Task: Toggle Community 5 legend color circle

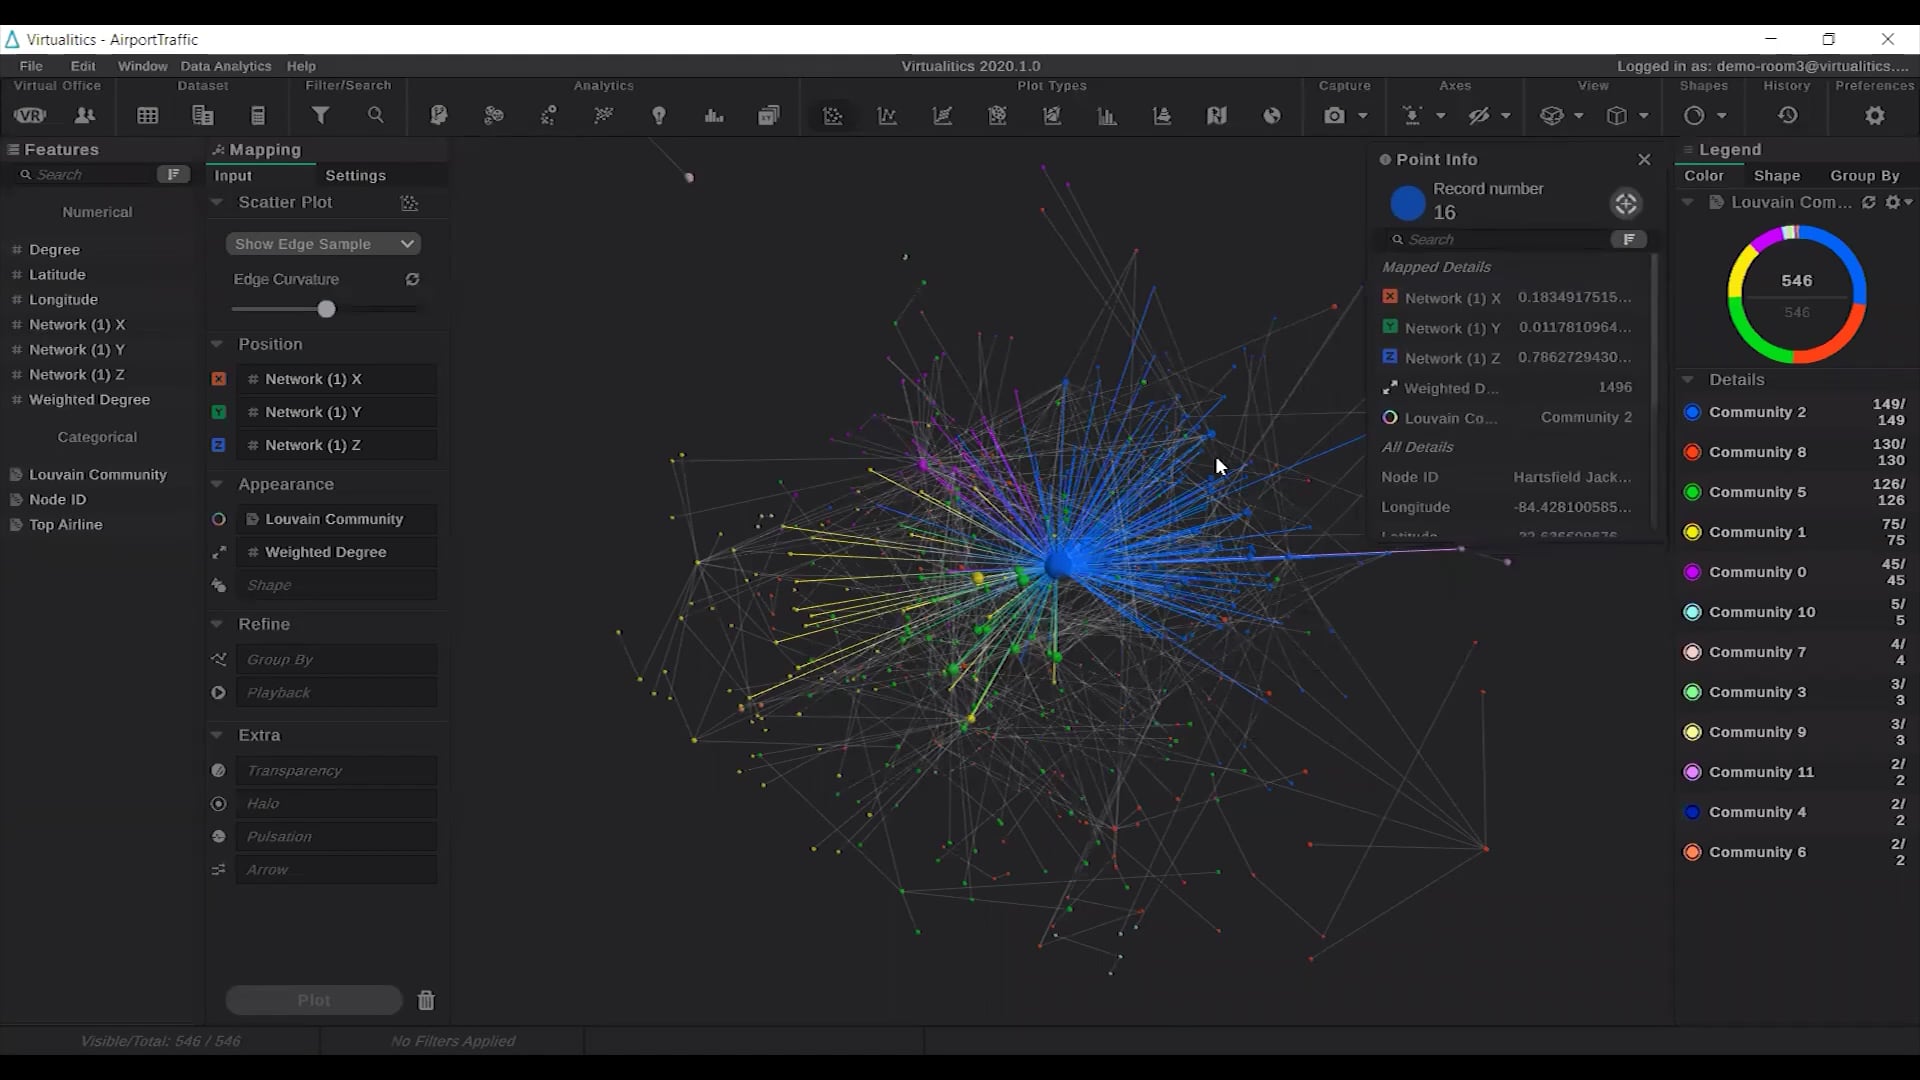Action: pyautogui.click(x=1692, y=492)
